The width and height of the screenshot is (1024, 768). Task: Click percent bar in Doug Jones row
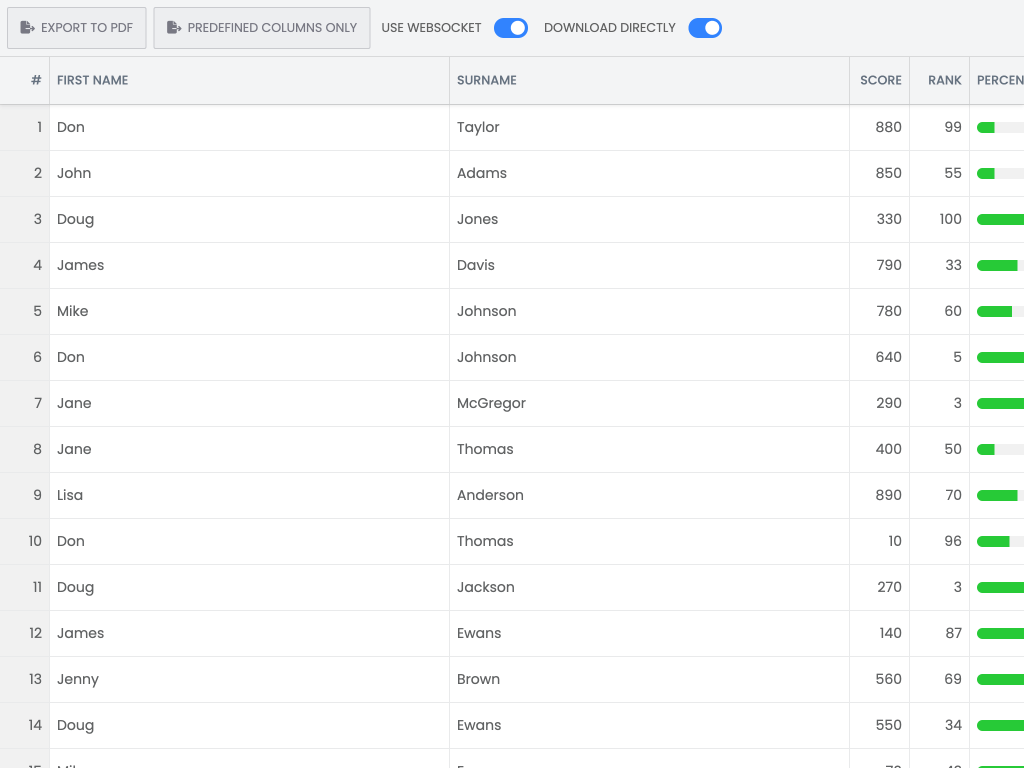pyautogui.click(x=1000, y=220)
